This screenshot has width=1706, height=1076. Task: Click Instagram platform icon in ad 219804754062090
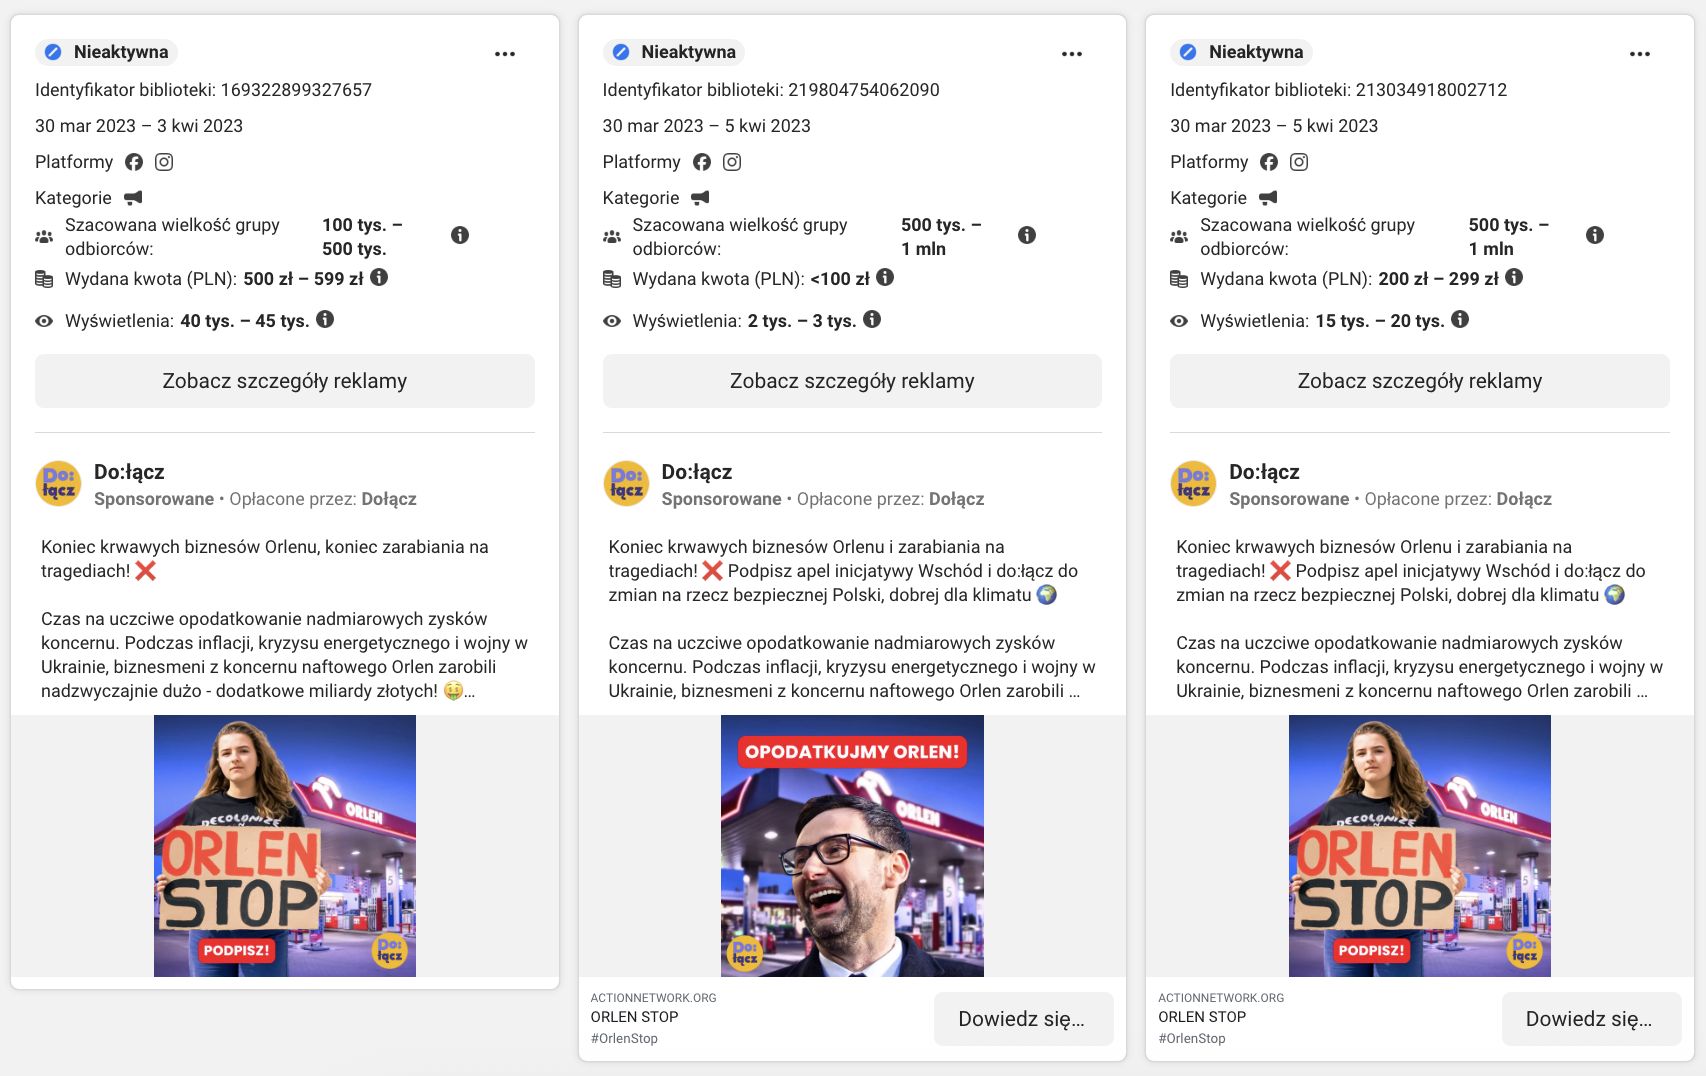(x=732, y=162)
